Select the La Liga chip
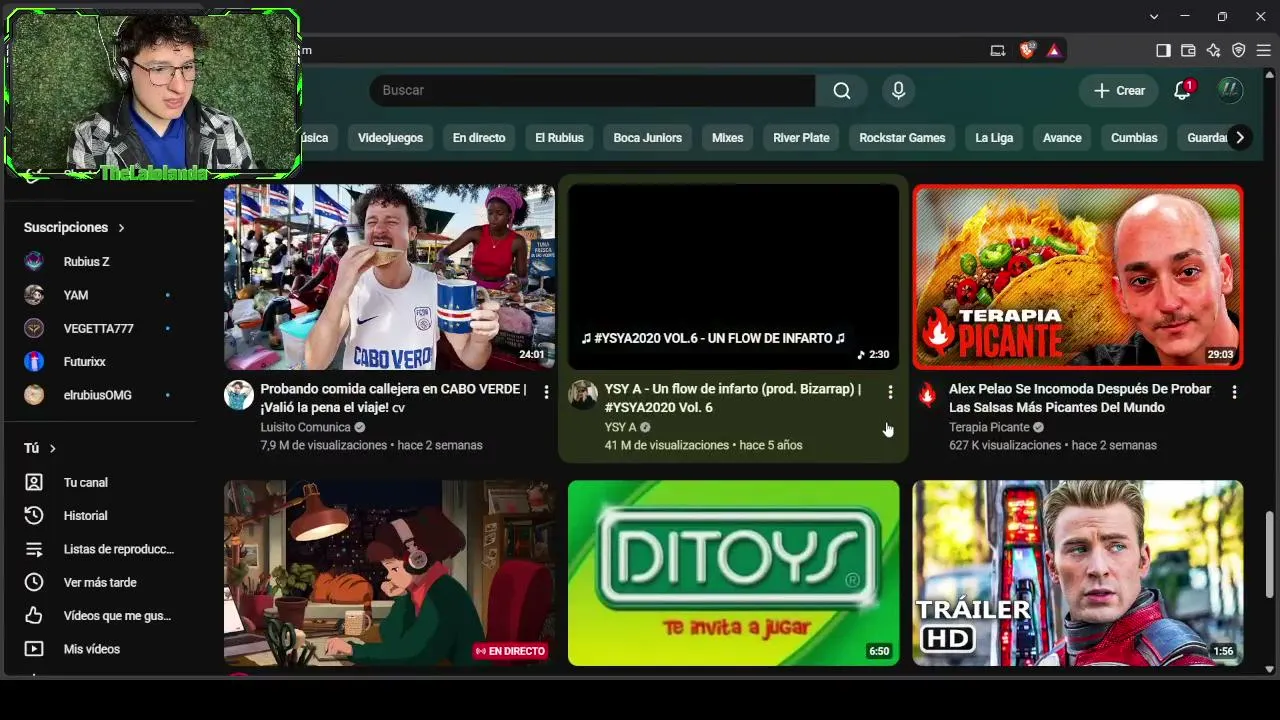This screenshot has height=720, width=1280. 994,138
